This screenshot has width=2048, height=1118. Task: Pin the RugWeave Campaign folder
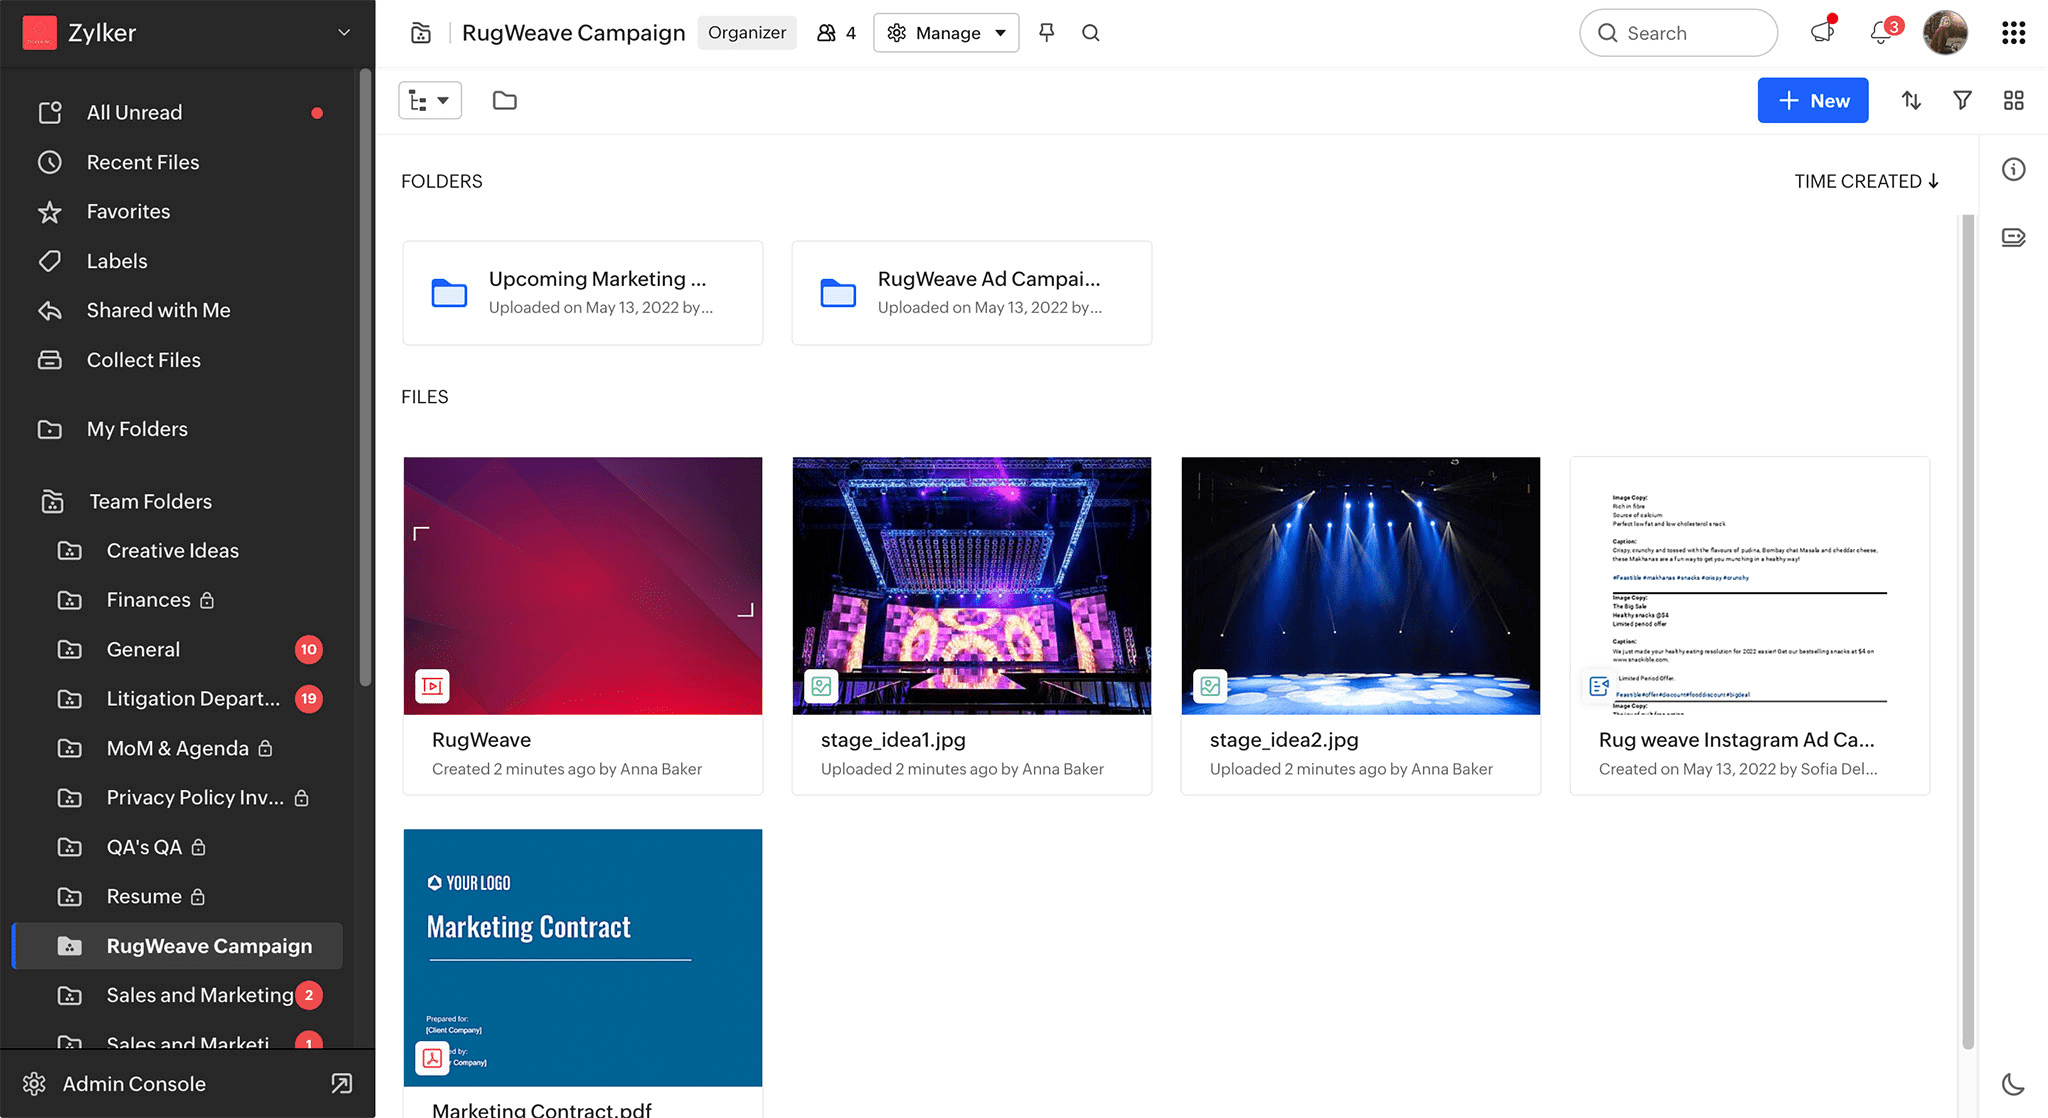tap(1046, 33)
